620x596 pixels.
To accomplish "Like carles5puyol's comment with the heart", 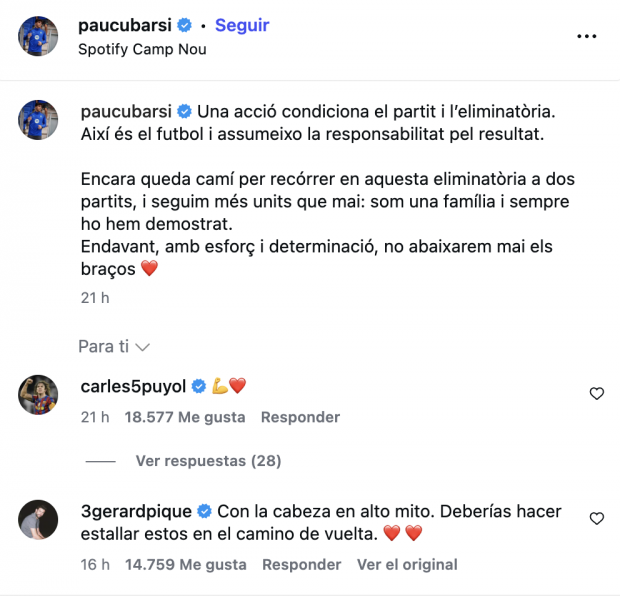I will coord(597,394).
